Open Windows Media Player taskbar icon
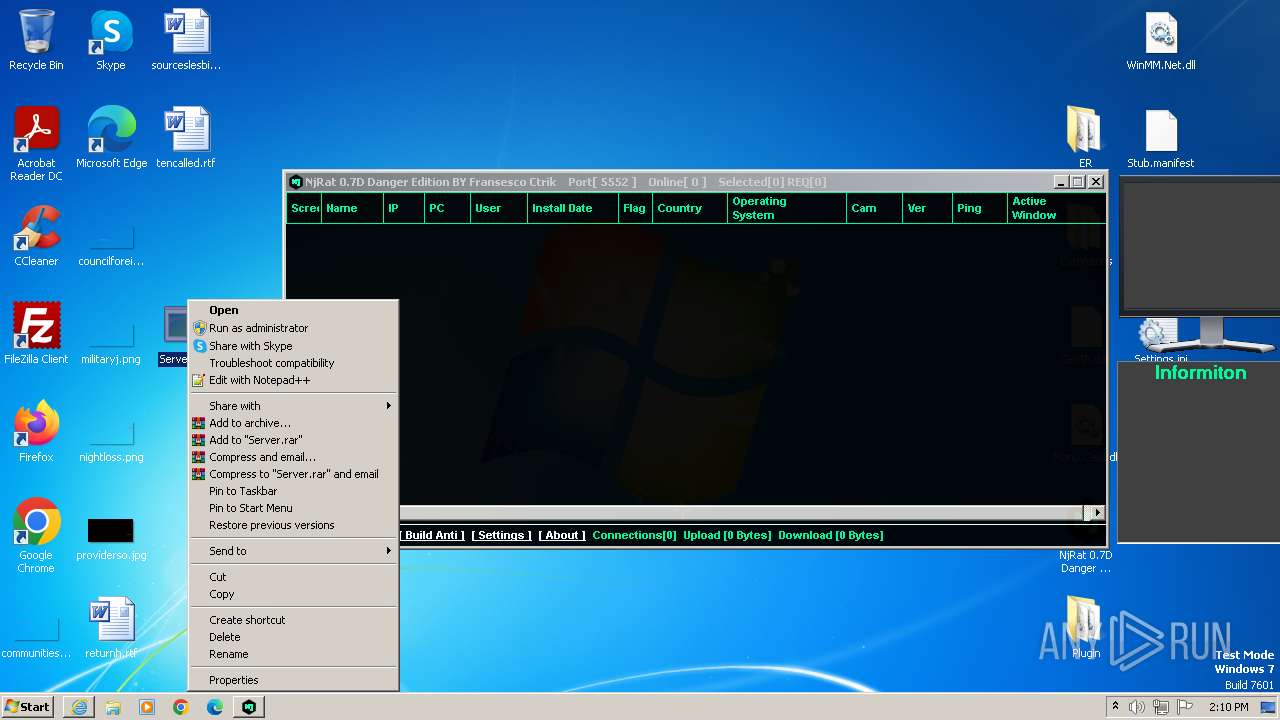The width and height of the screenshot is (1280, 720). [x=147, y=707]
